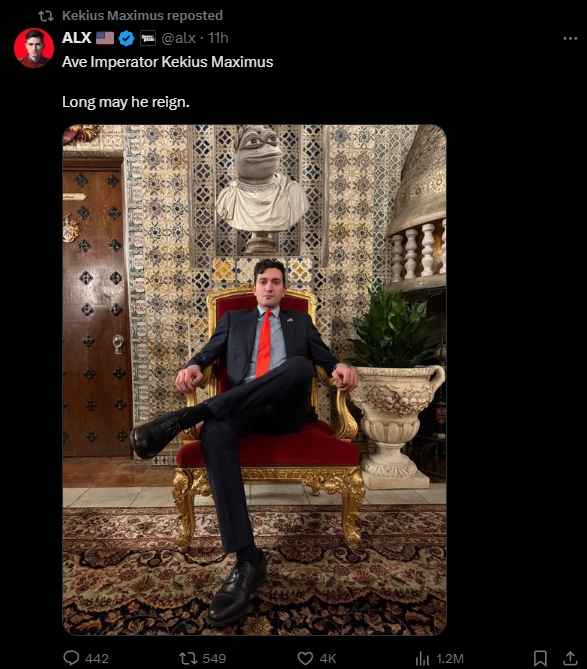Click the 442 replies count

coord(97,658)
